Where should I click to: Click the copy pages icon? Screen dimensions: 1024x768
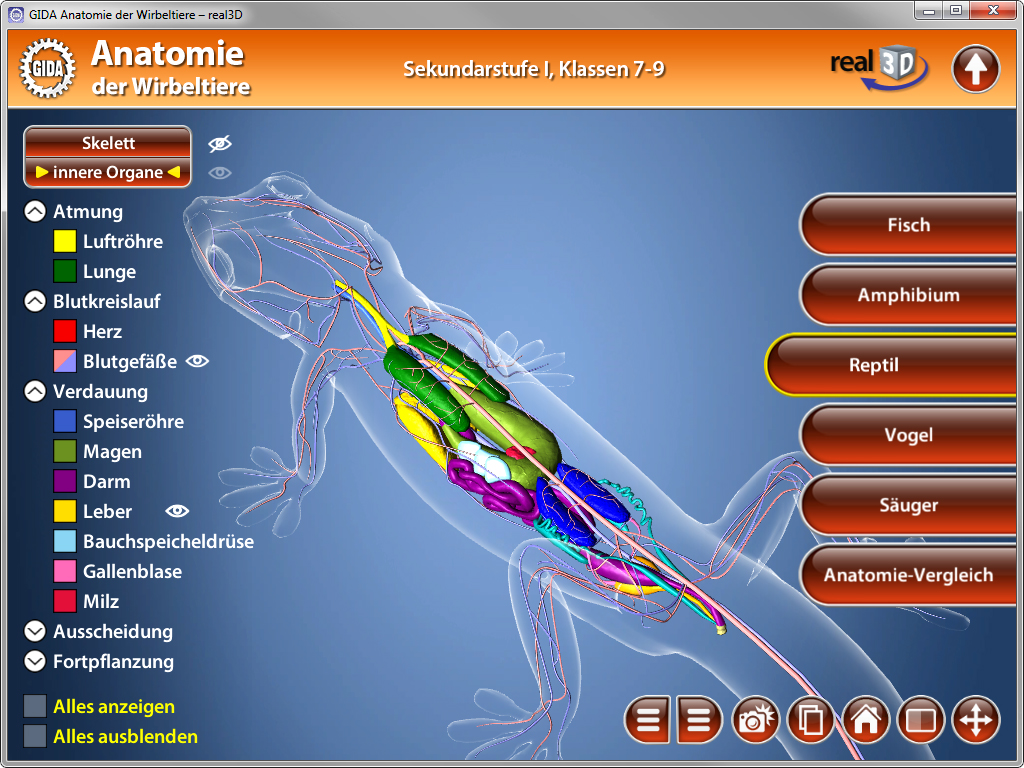(811, 719)
